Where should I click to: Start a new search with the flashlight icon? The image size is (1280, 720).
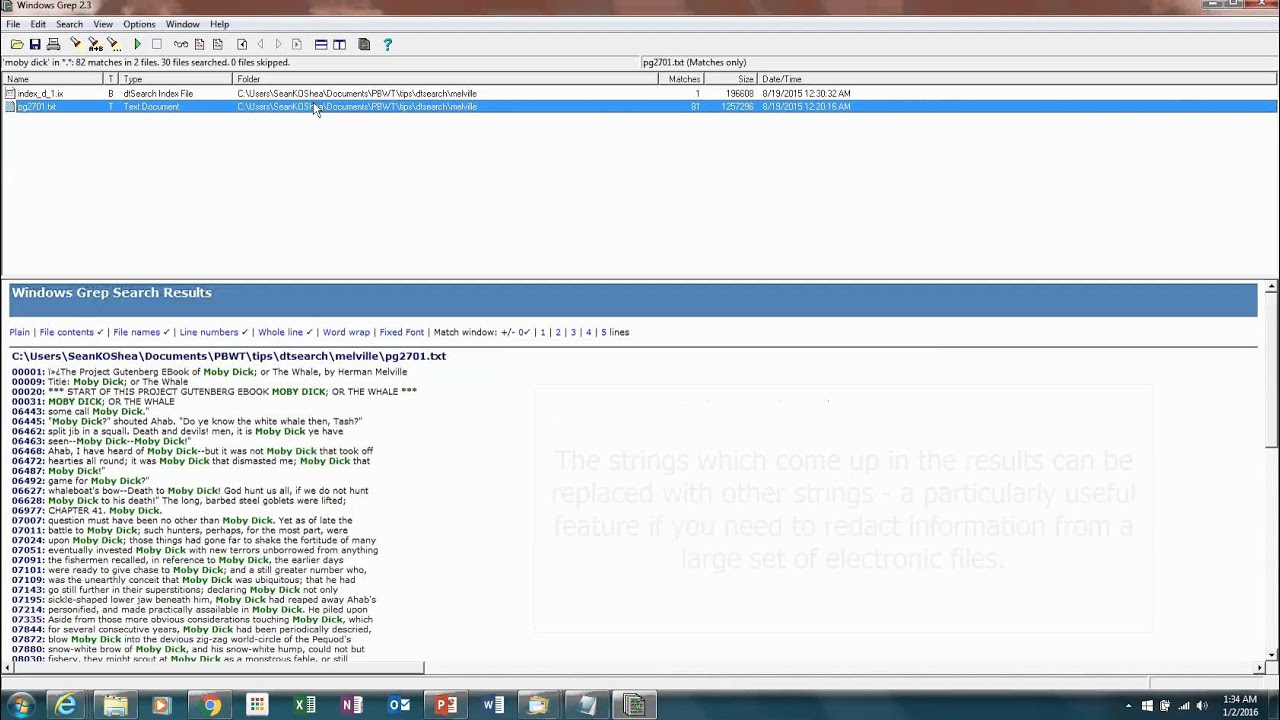(75, 44)
